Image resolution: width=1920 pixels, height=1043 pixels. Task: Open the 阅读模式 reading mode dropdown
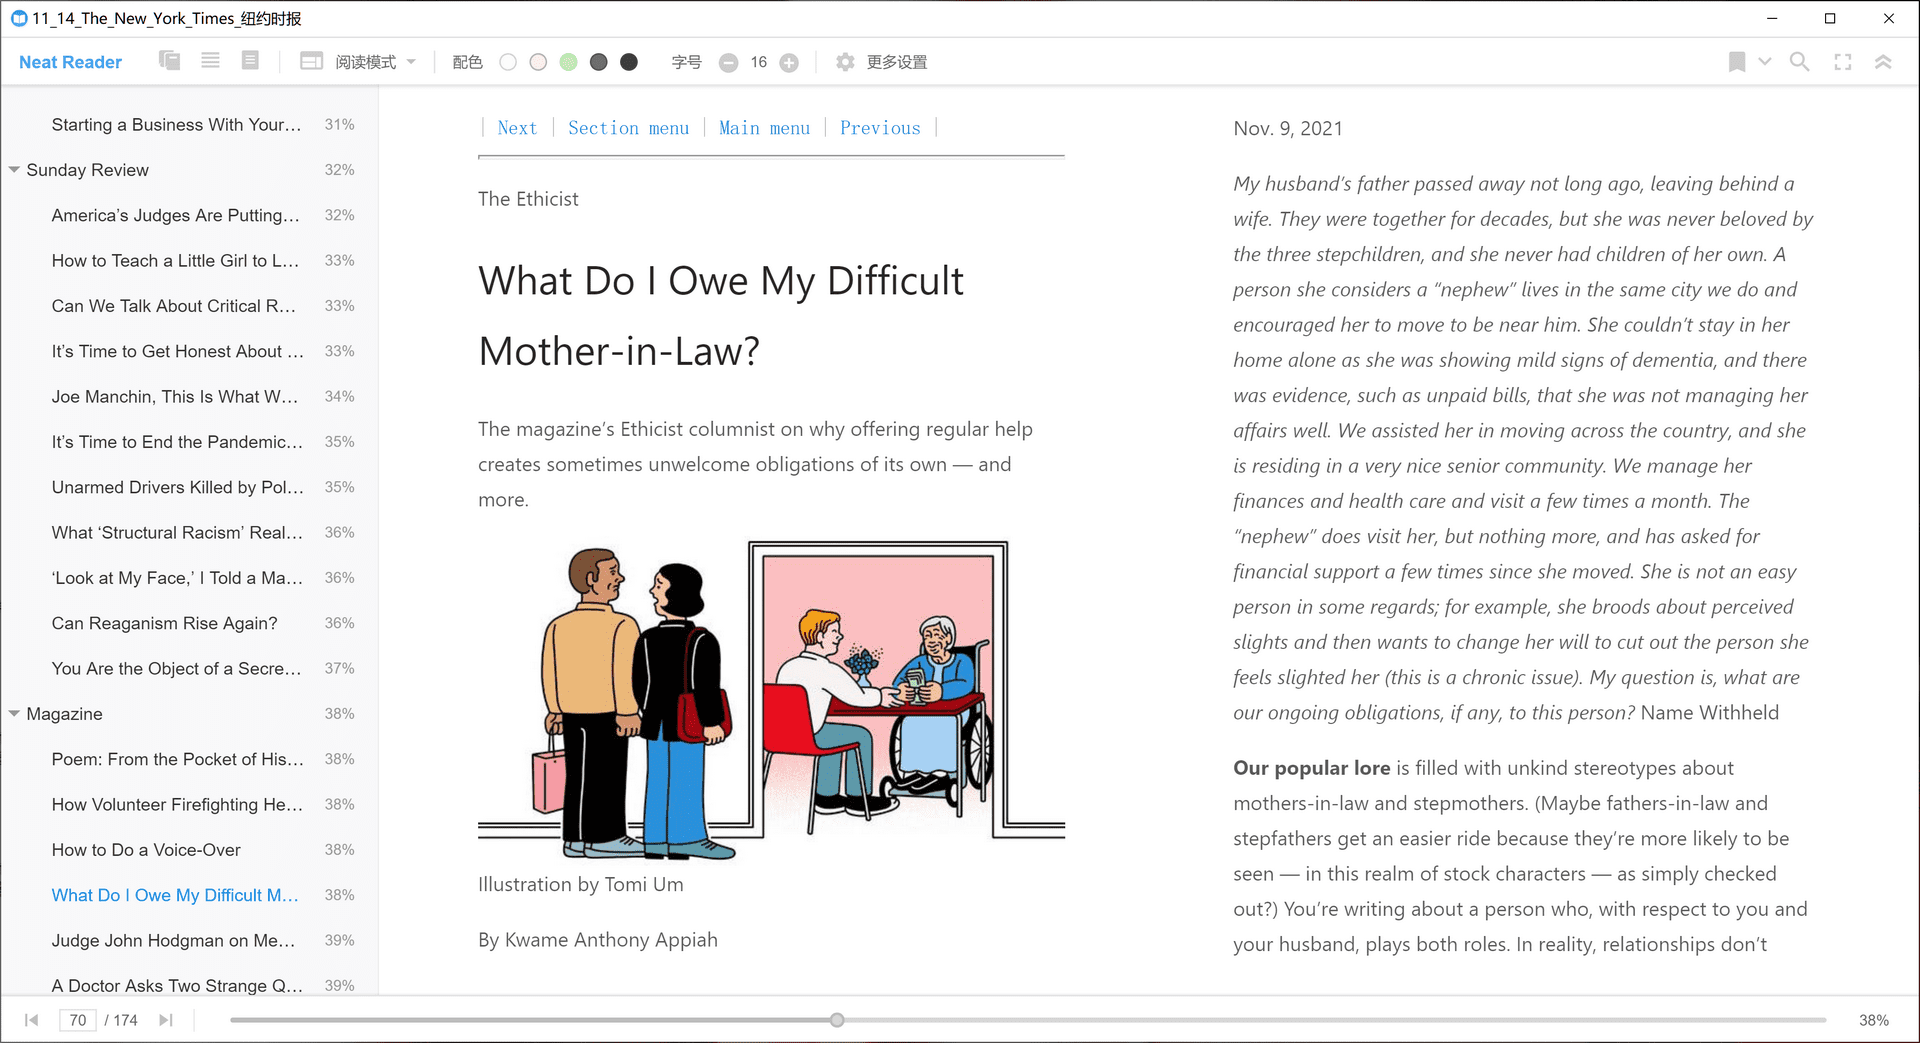(x=358, y=62)
